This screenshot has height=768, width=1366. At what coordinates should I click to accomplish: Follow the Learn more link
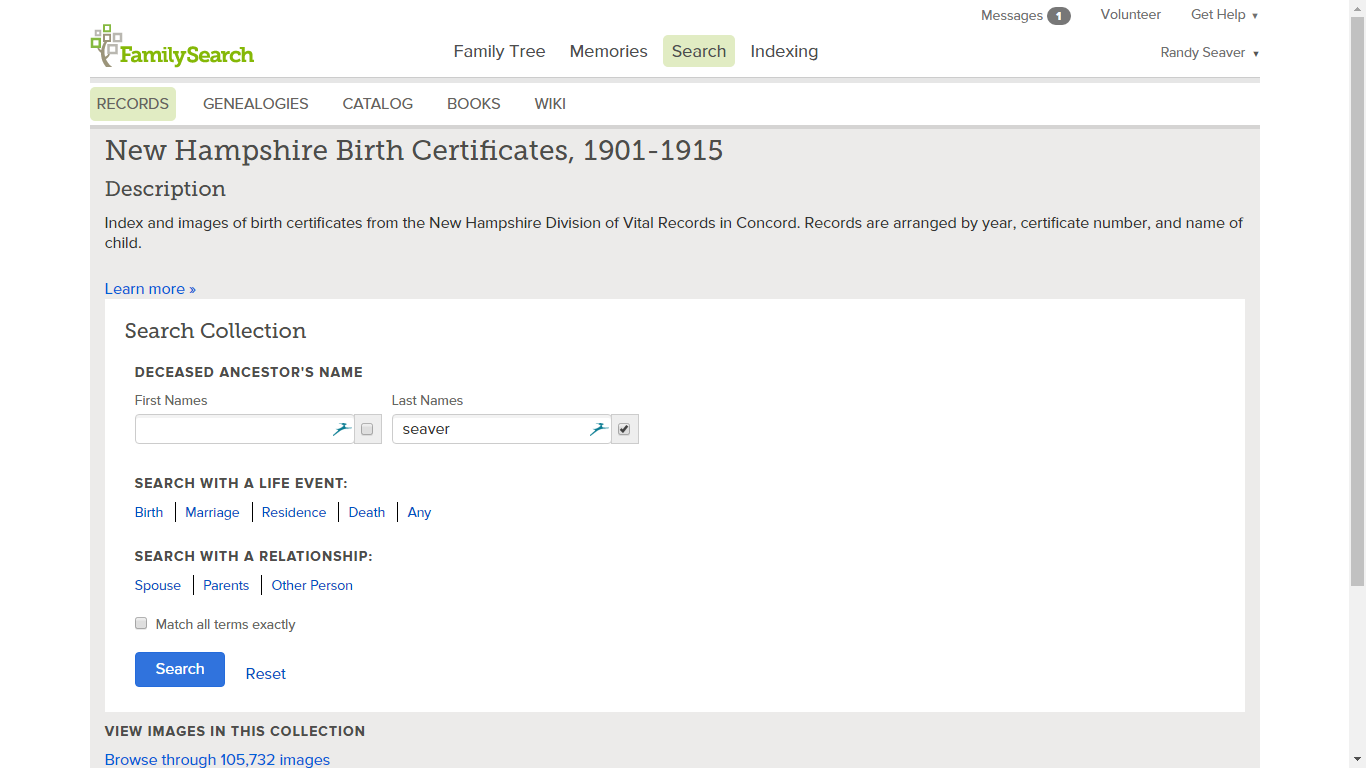150,289
